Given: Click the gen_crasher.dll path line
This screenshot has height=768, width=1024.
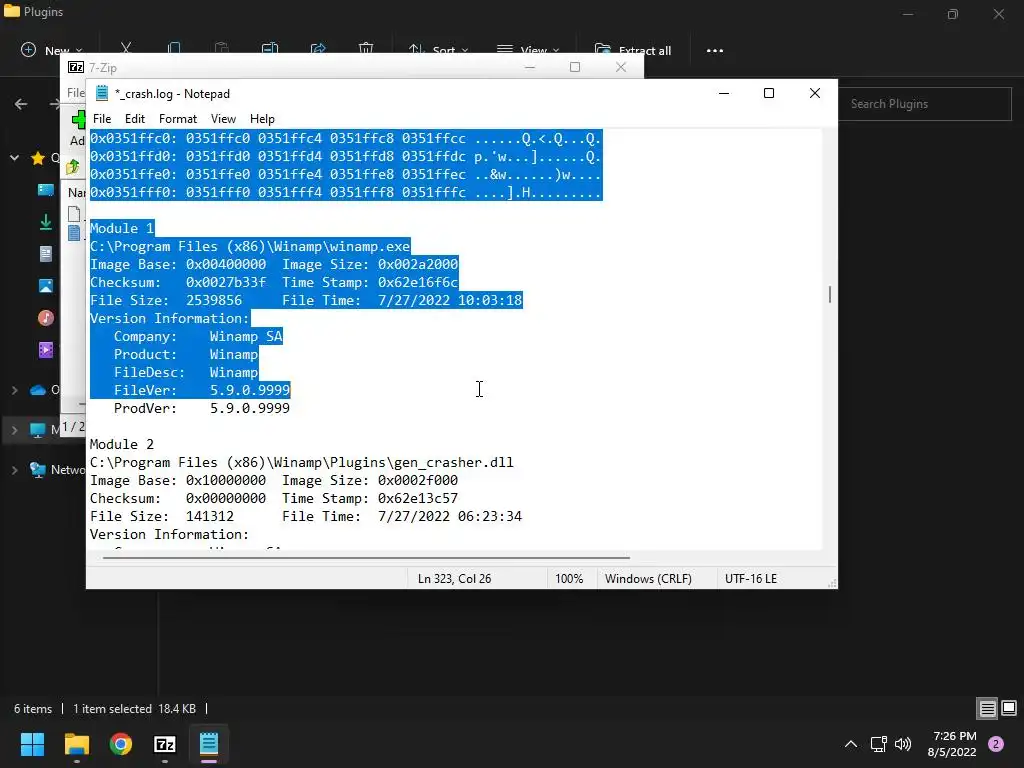Looking at the screenshot, I should coord(302,462).
